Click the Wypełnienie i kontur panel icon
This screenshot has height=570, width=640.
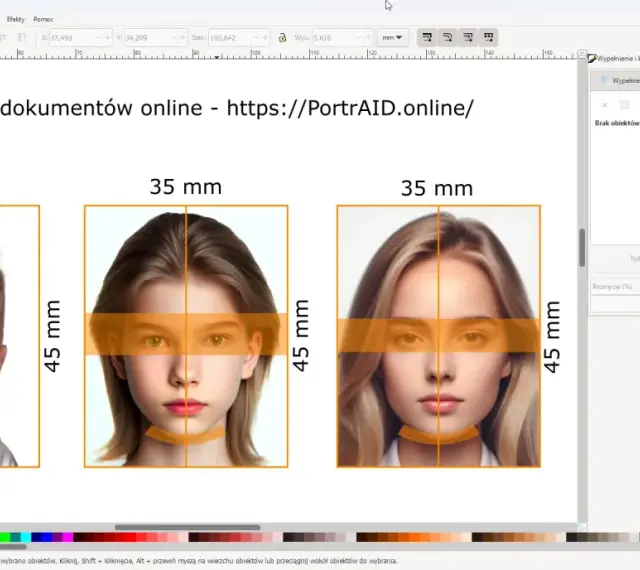pos(591,59)
